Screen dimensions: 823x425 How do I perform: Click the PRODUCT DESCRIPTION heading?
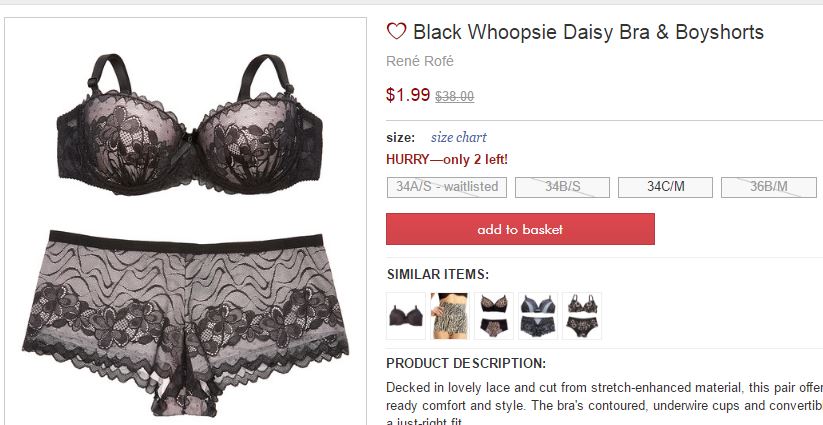(x=466, y=363)
